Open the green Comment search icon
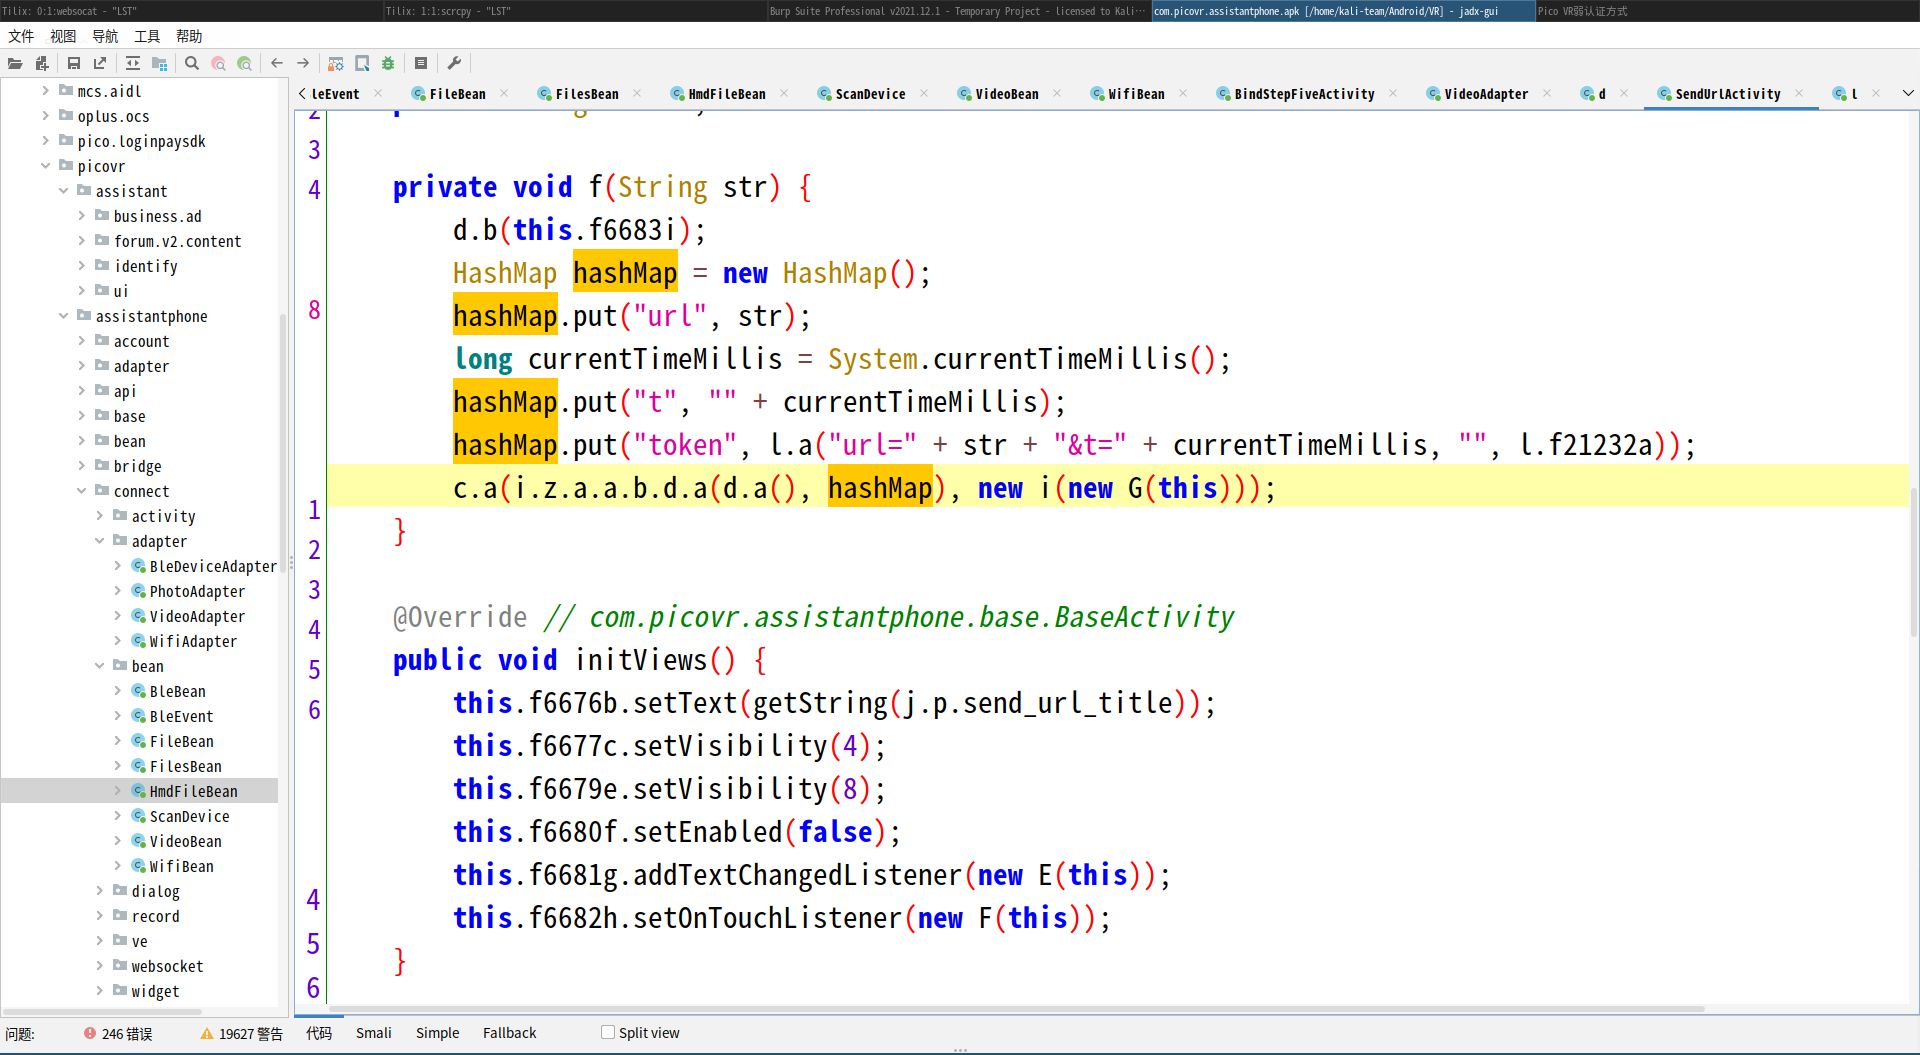The width and height of the screenshot is (1920, 1055). click(x=244, y=63)
